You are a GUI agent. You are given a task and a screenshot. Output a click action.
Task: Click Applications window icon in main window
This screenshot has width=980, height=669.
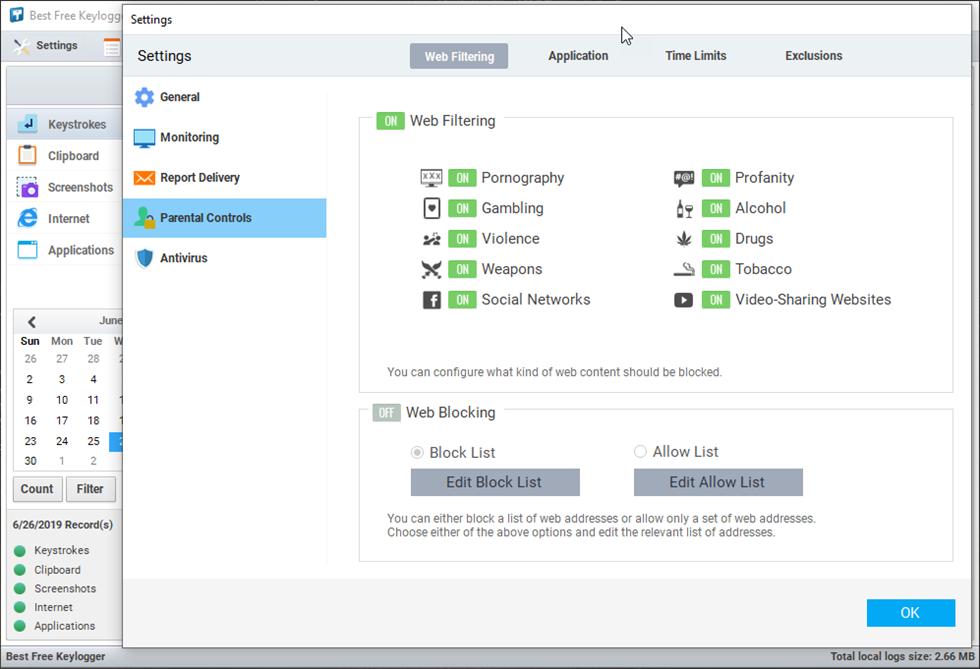27,249
